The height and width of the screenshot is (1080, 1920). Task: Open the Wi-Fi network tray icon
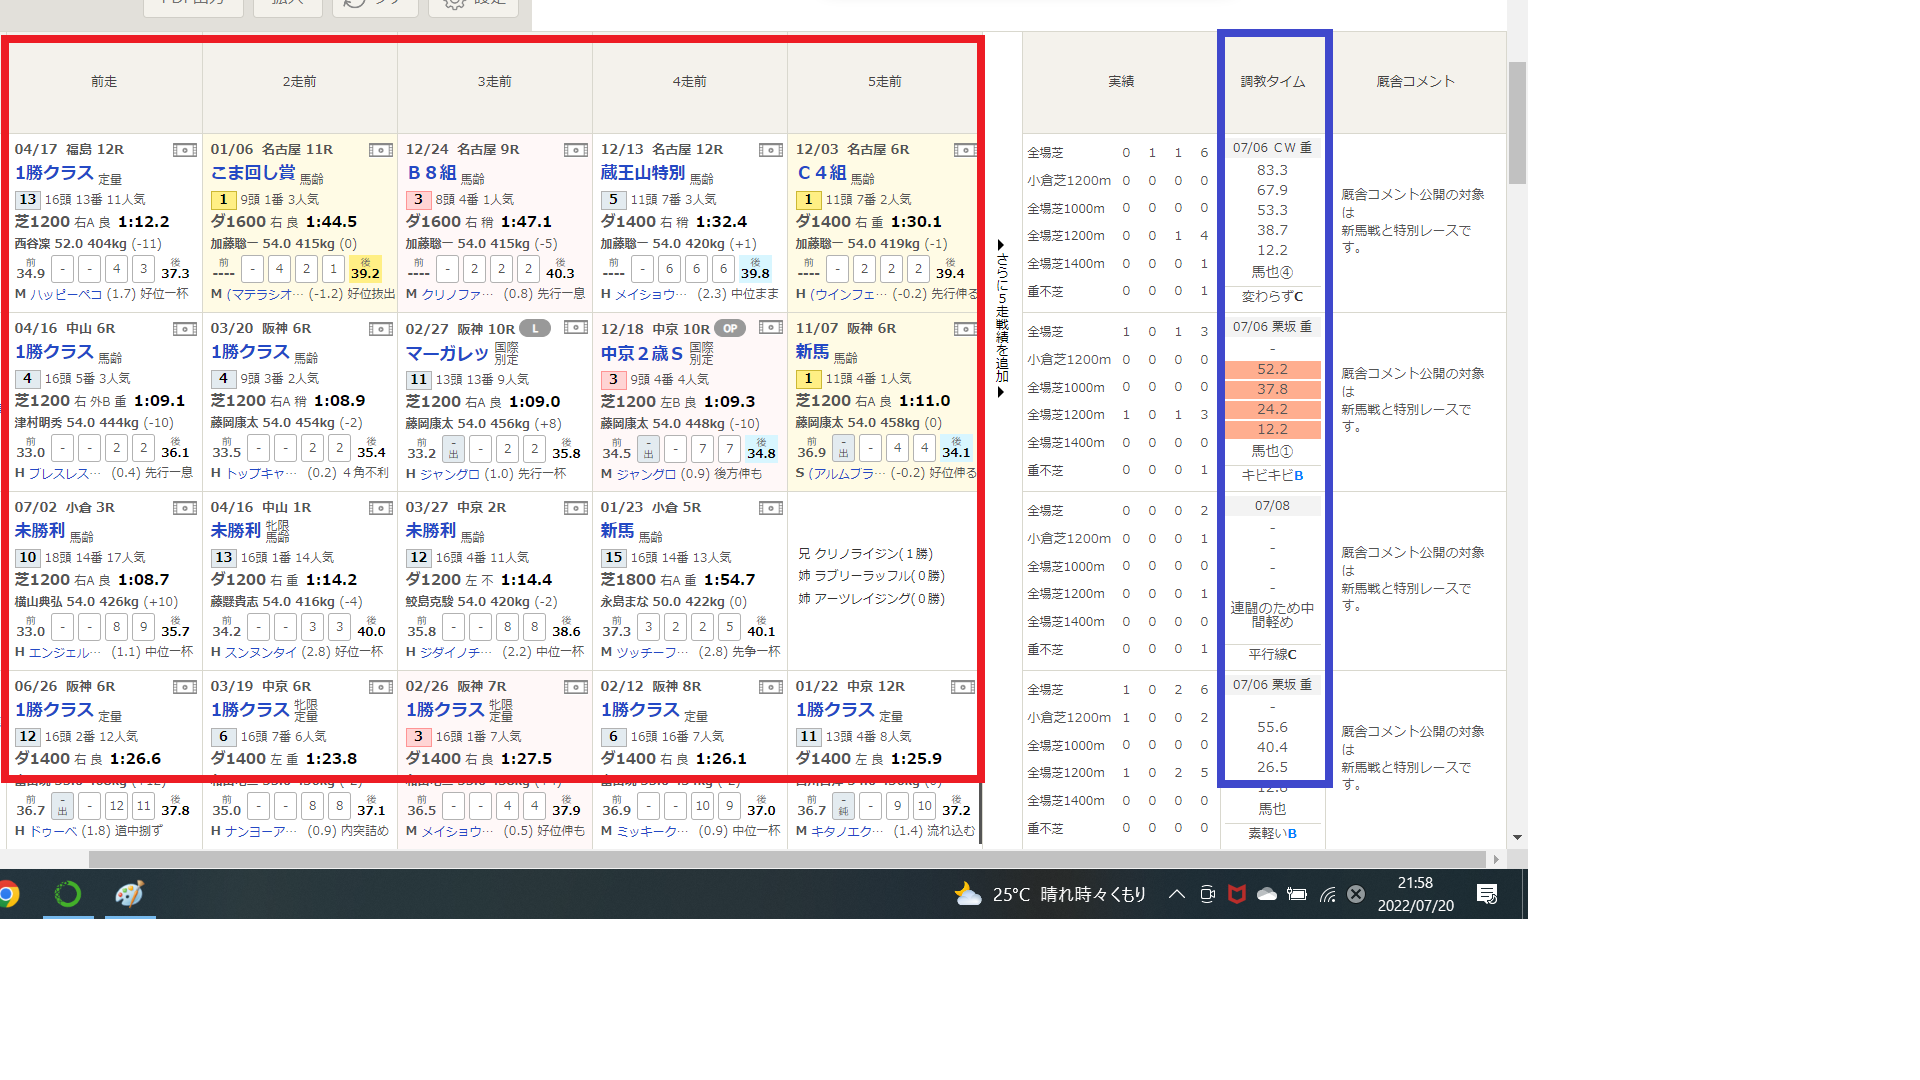point(1327,894)
